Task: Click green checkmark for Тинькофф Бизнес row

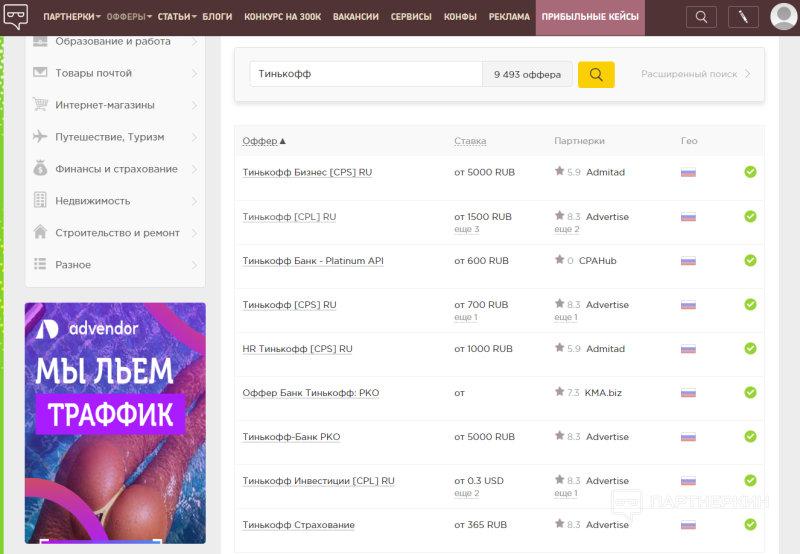Action: point(750,172)
